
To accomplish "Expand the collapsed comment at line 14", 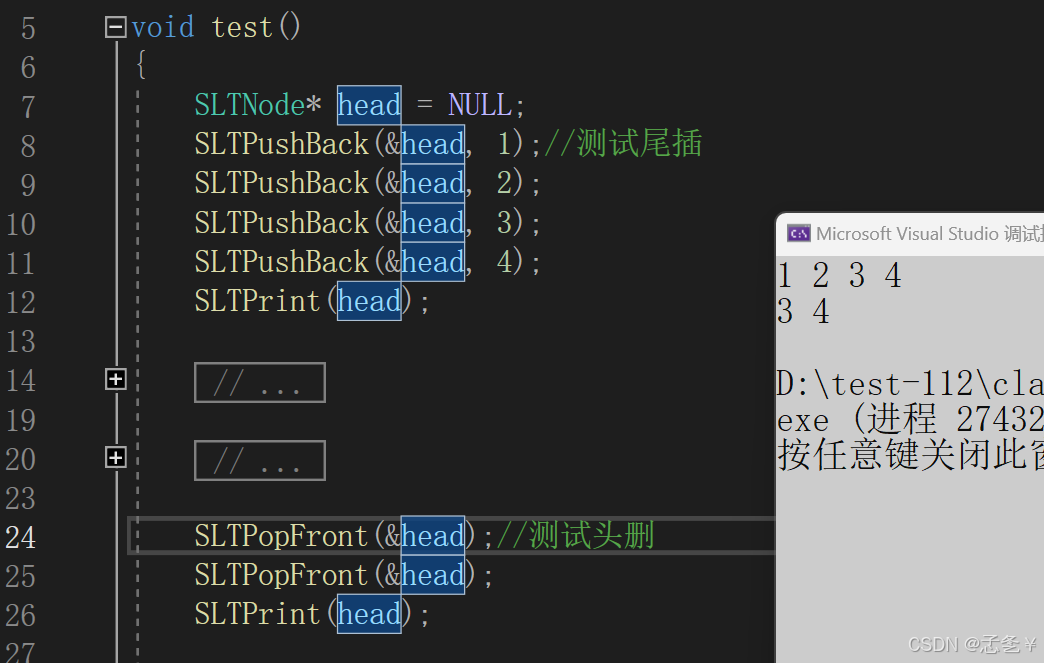I will pos(116,379).
